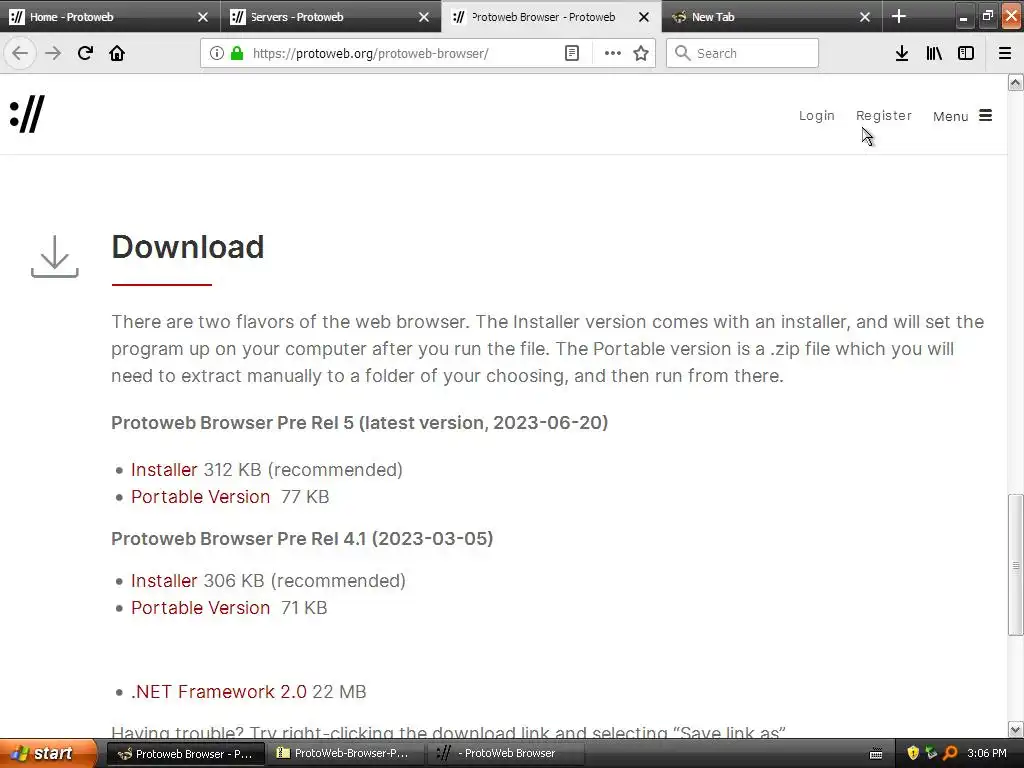Show site information icon in address bar
Screen dimensions: 1024x768
216,53
